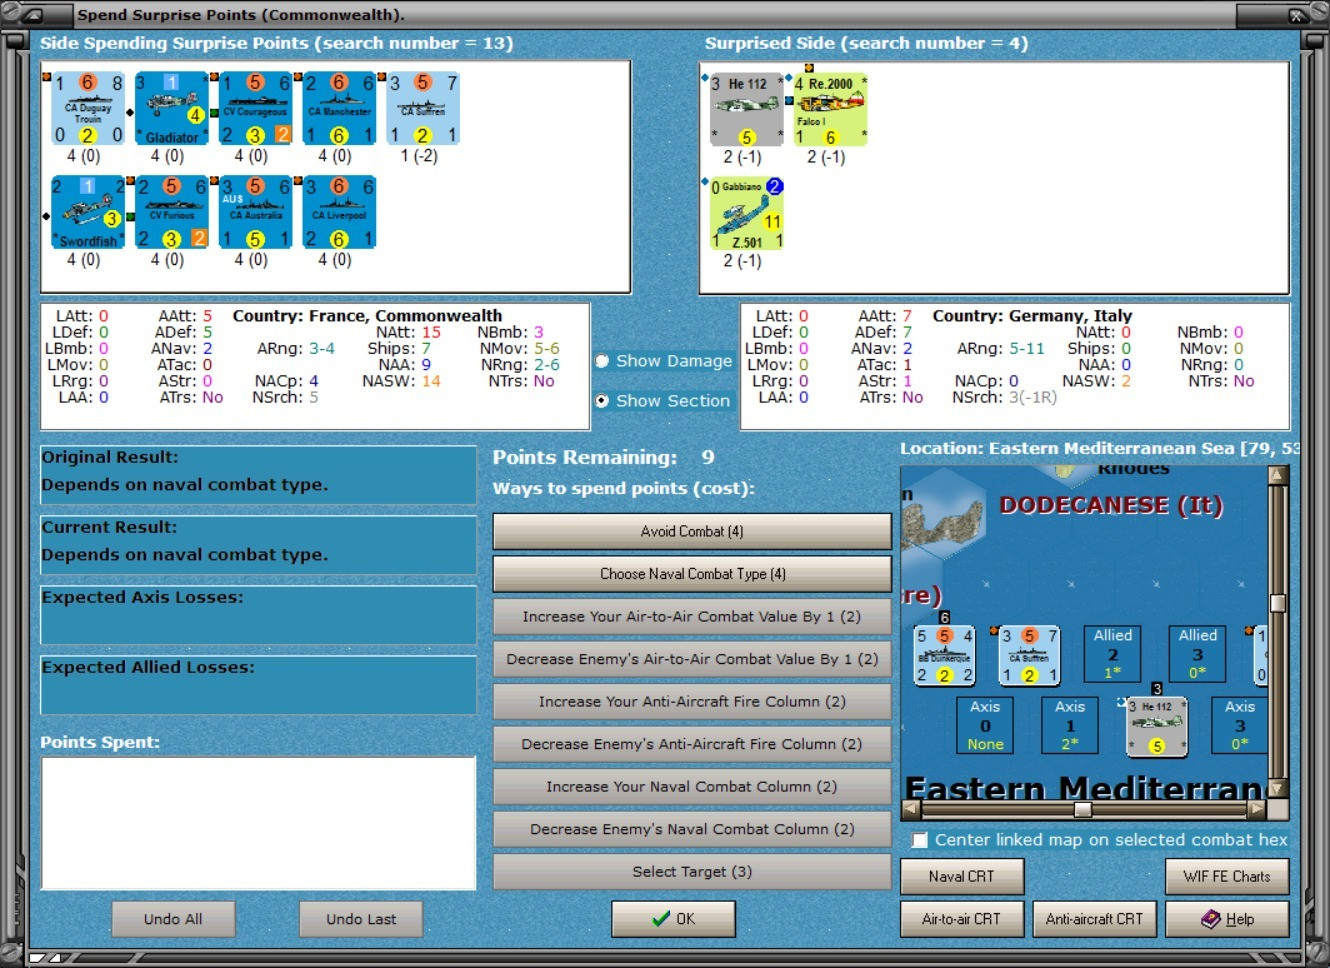Screen dimensions: 1330x968
Task: Click the CA Suffren counter on the map
Action: click(1029, 656)
